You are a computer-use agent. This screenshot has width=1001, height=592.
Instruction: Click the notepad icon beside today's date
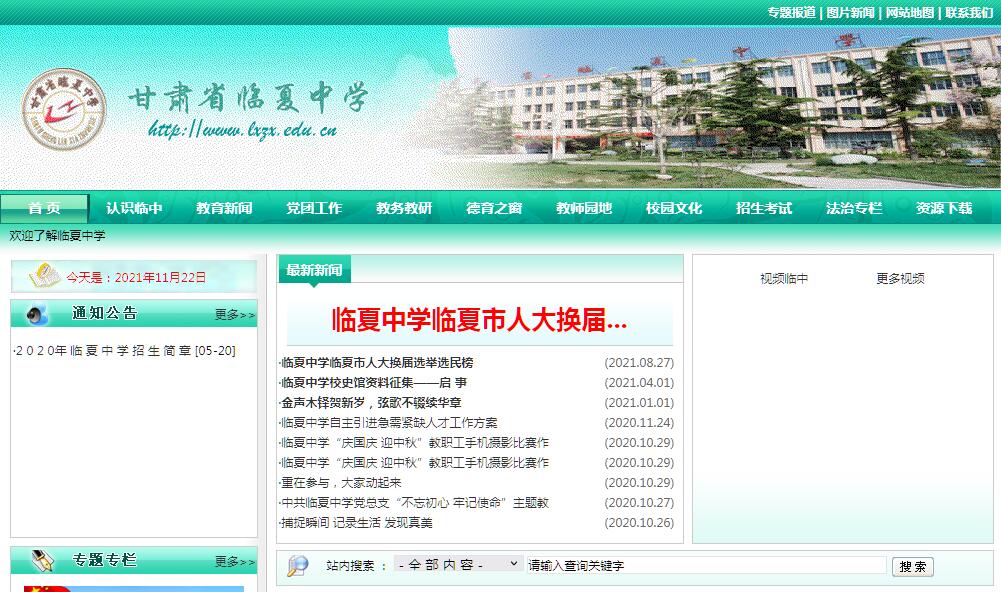coord(44,275)
